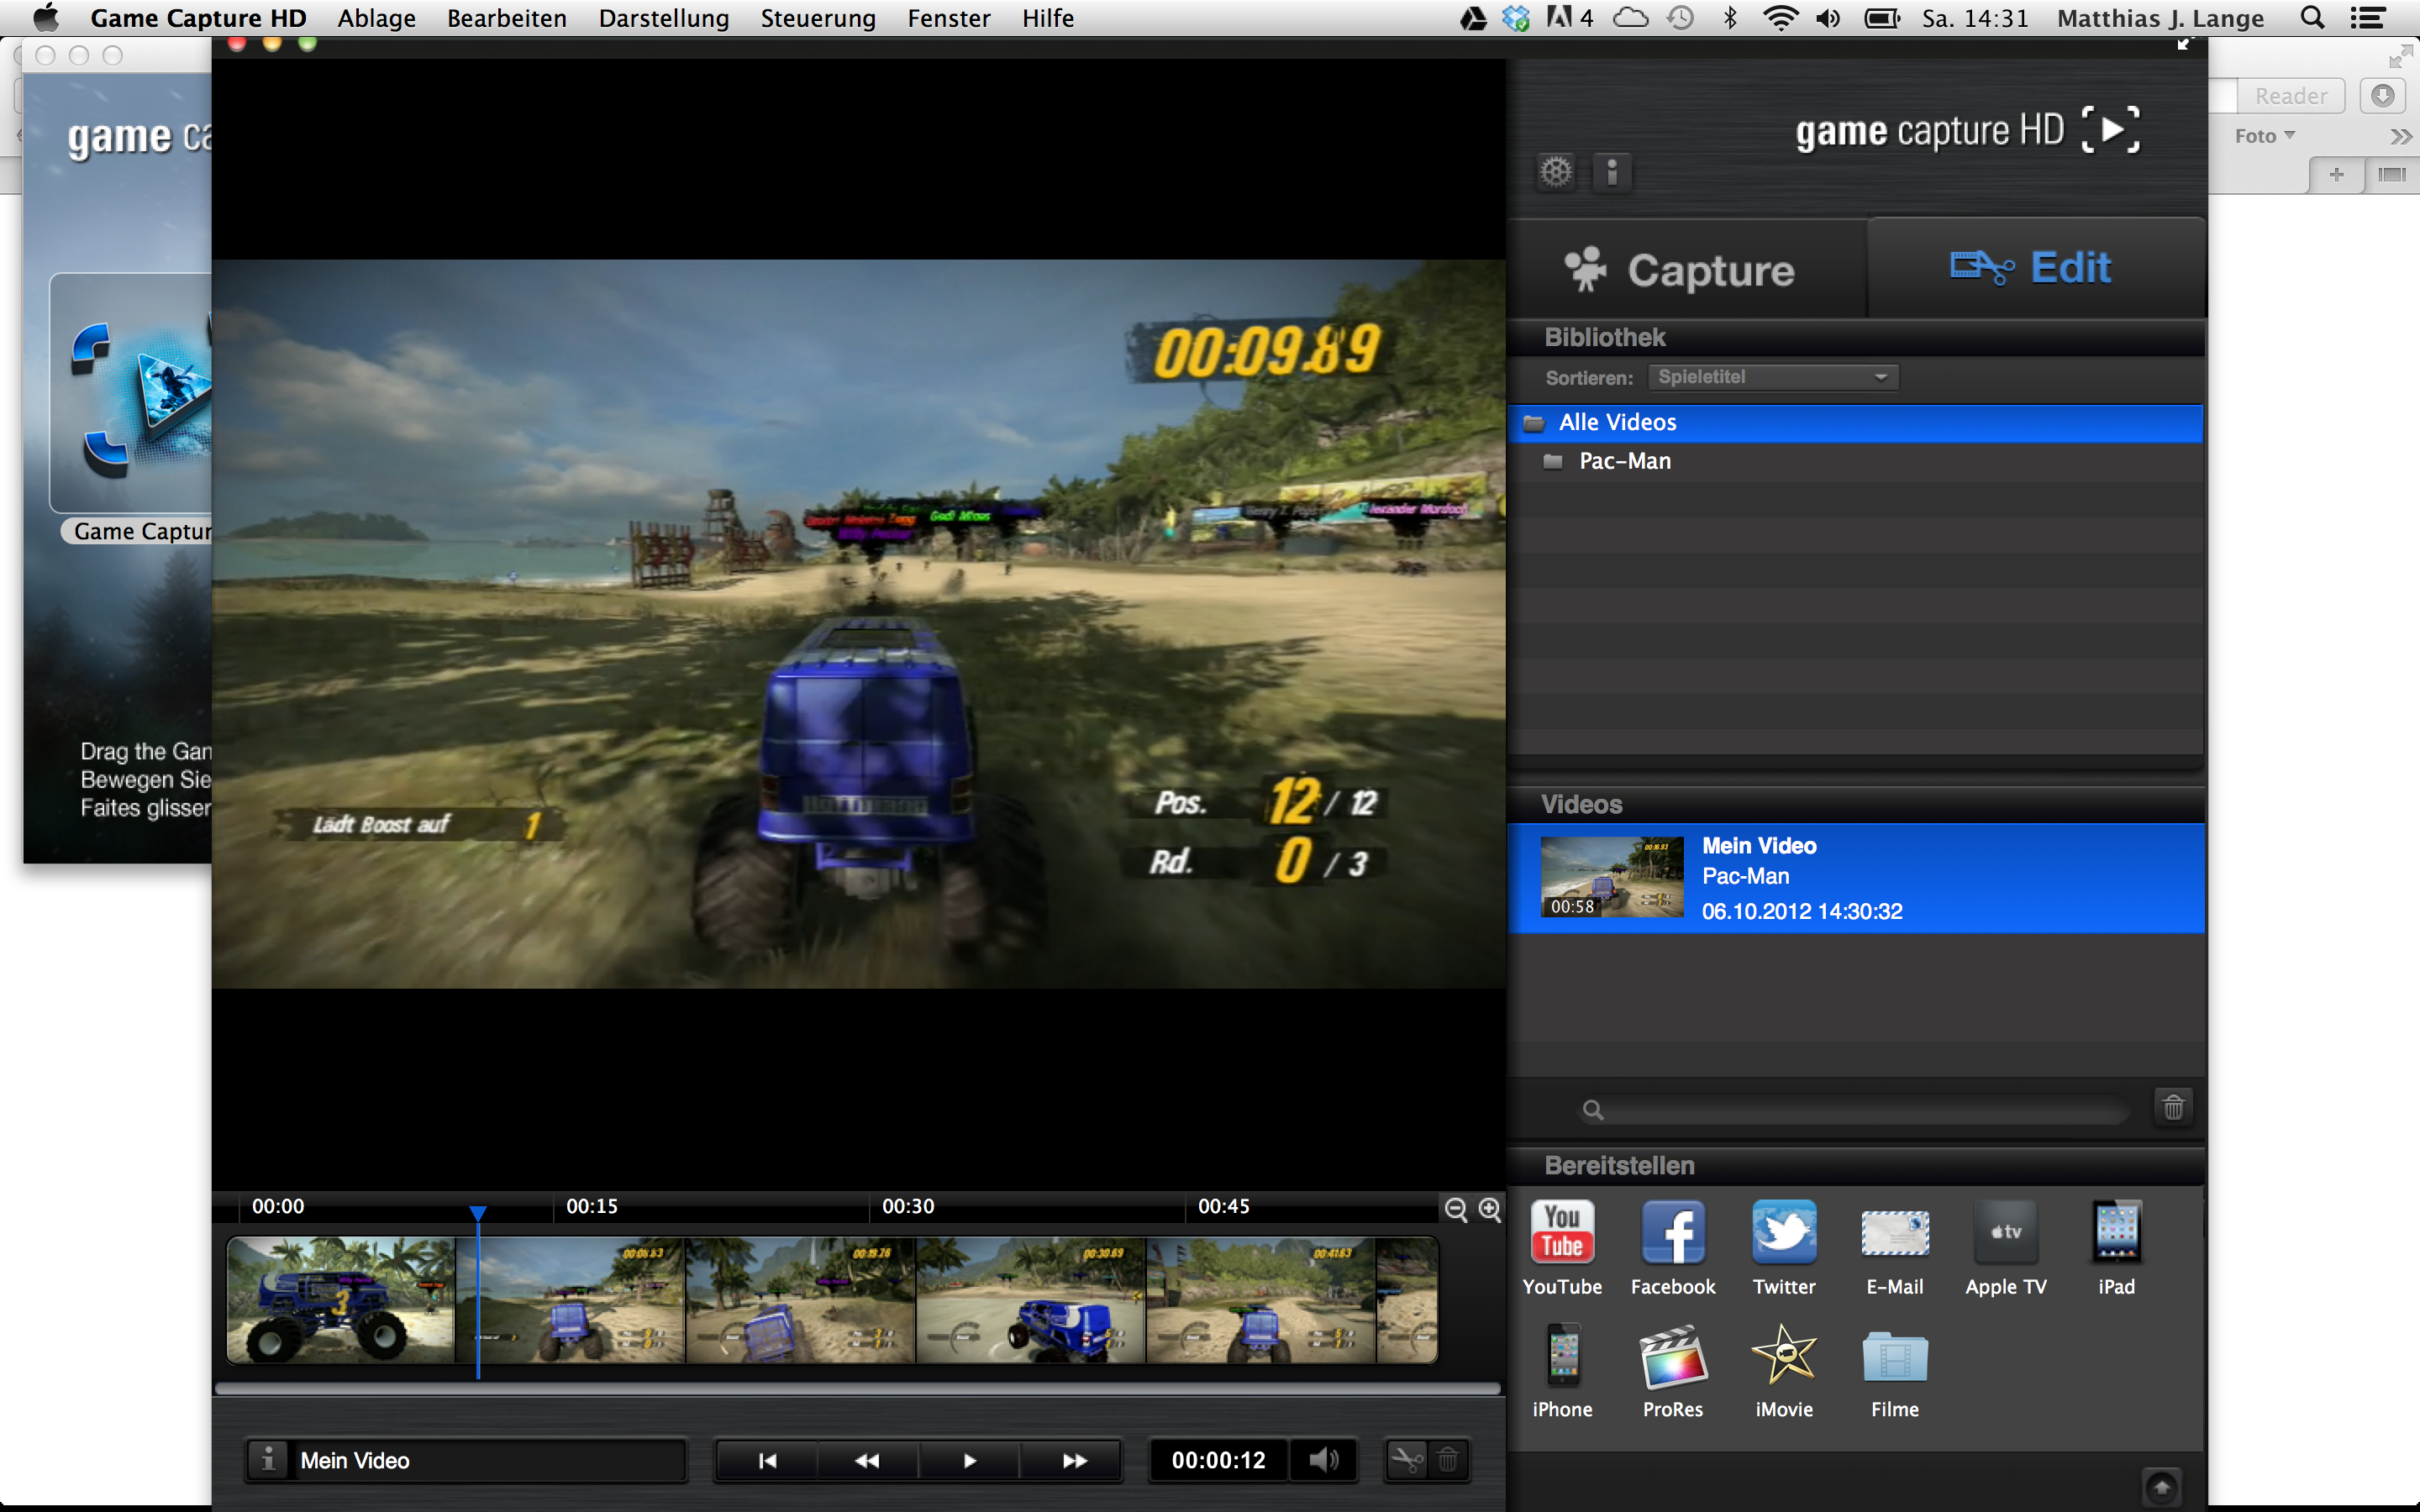Open settings with the gear icon

1555,172
